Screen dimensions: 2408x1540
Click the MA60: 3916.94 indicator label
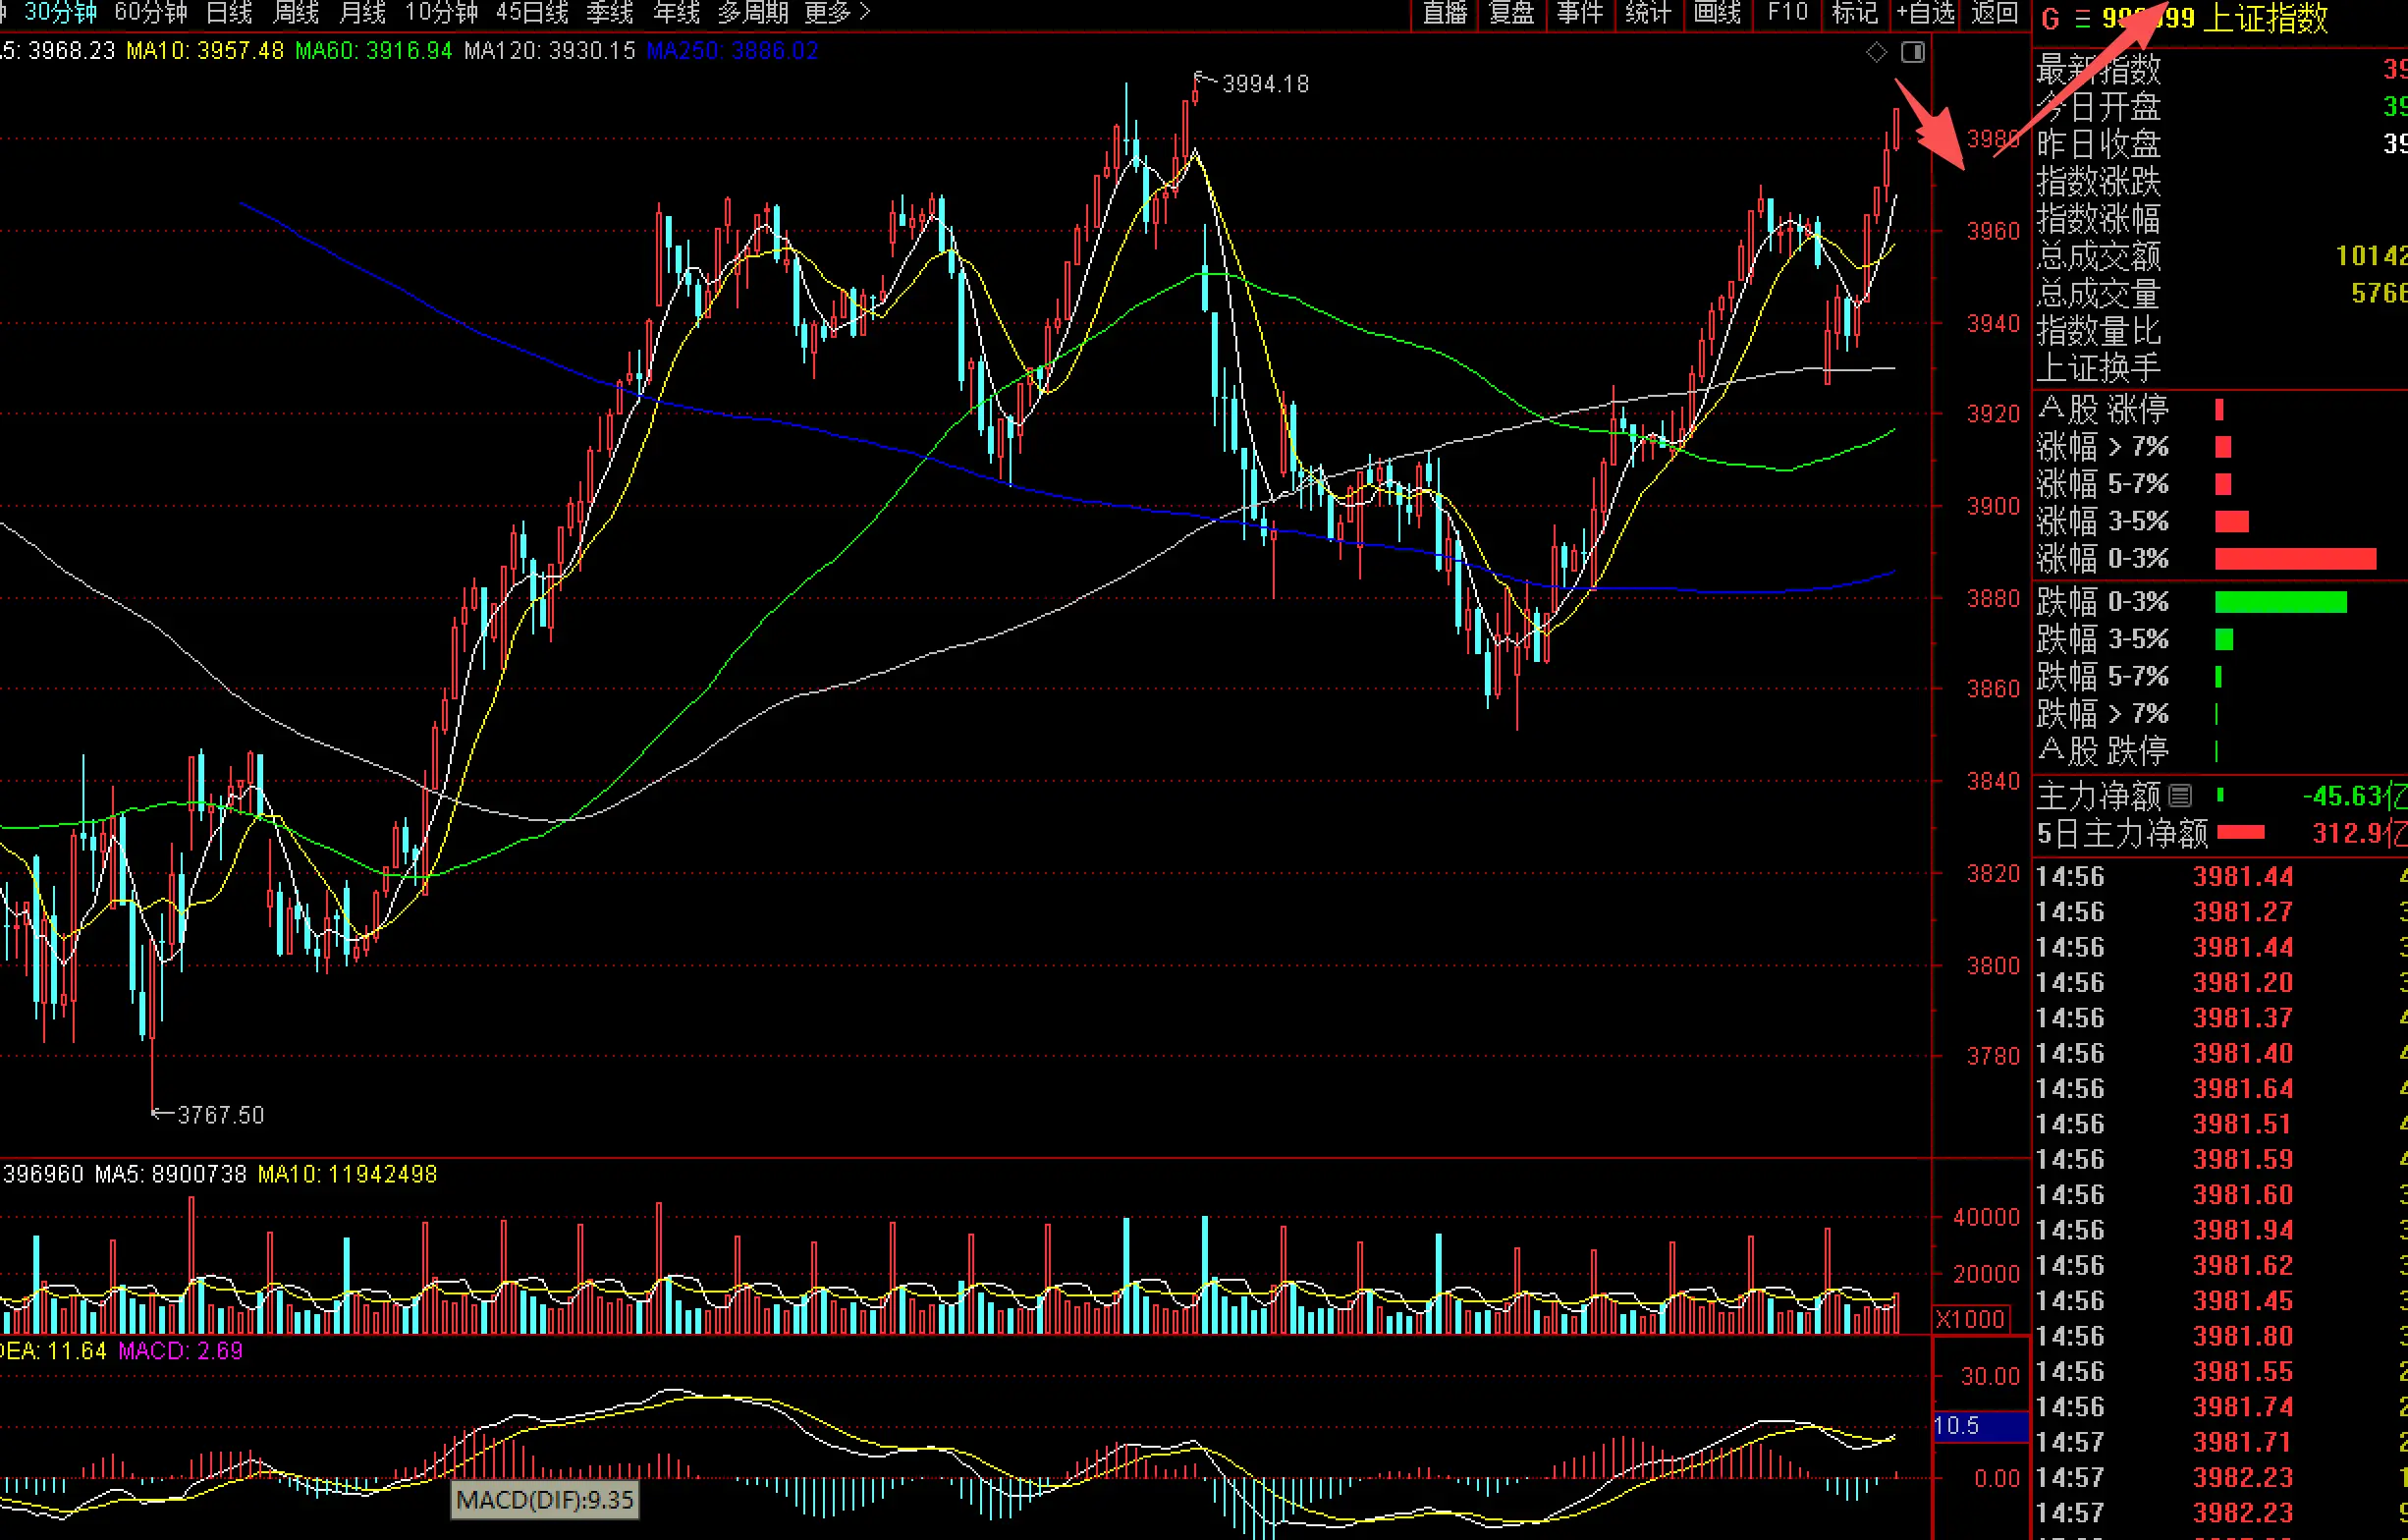click(374, 51)
